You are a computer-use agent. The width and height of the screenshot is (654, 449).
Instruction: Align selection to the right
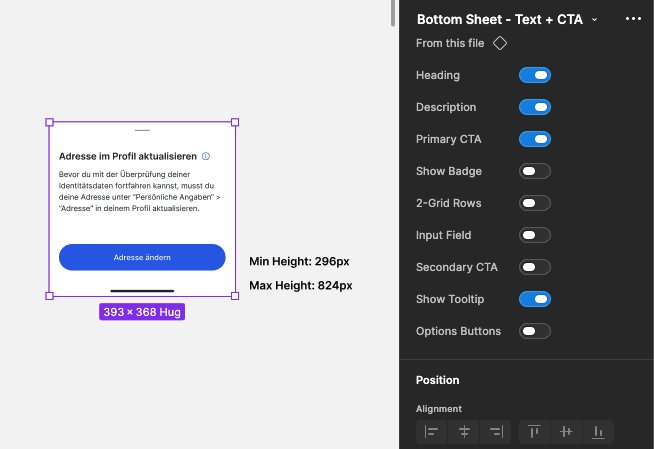tap(496, 431)
